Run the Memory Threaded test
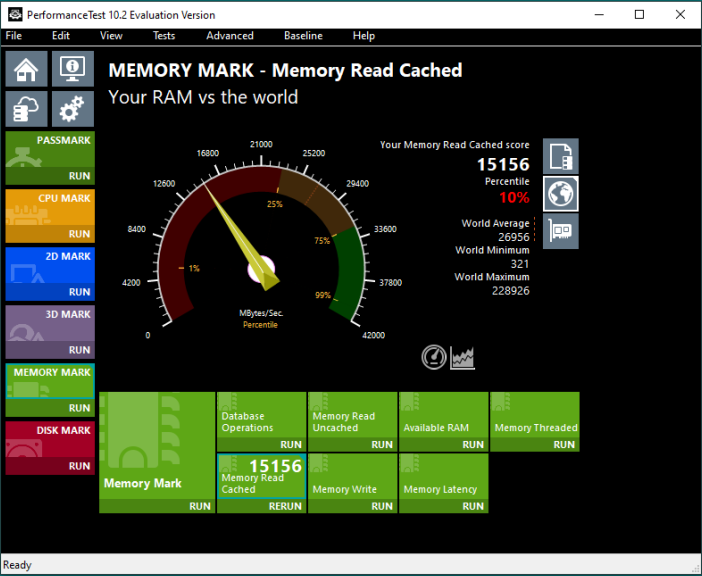 pos(535,444)
